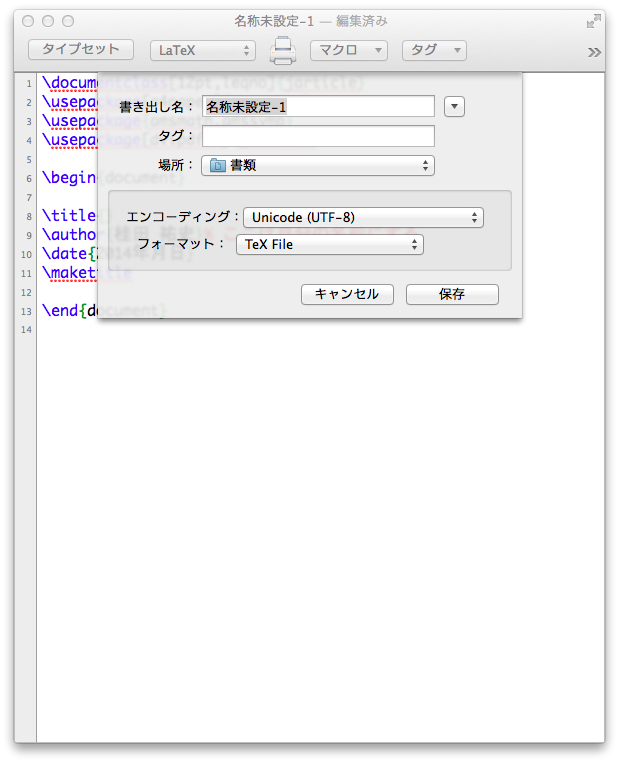Open the LaTeX engine dropdown in the toolbar
Image resolution: width=619 pixels, height=763 pixels.
tap(202, 50)
